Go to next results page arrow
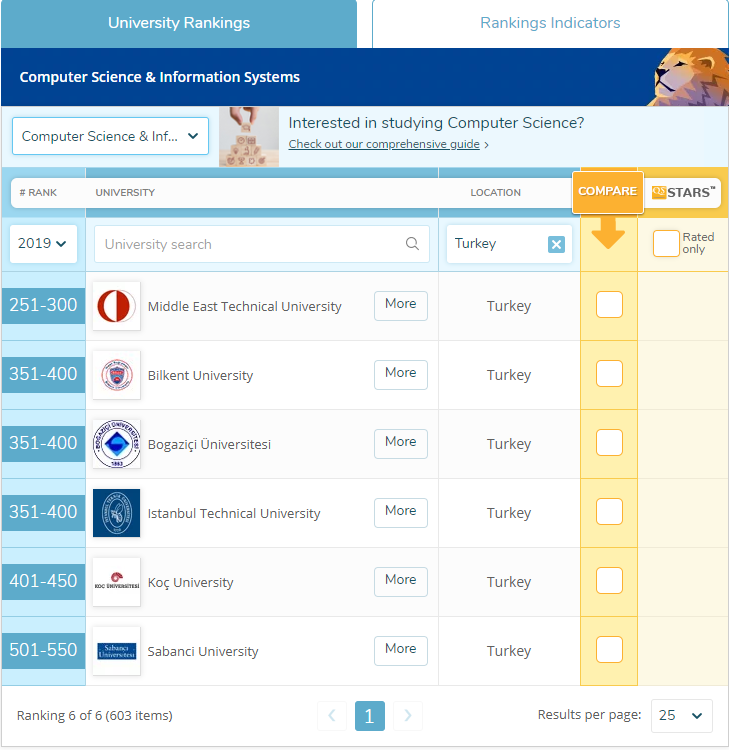The width and height of the screenshot is (729, 750). [x=408, y=716]
